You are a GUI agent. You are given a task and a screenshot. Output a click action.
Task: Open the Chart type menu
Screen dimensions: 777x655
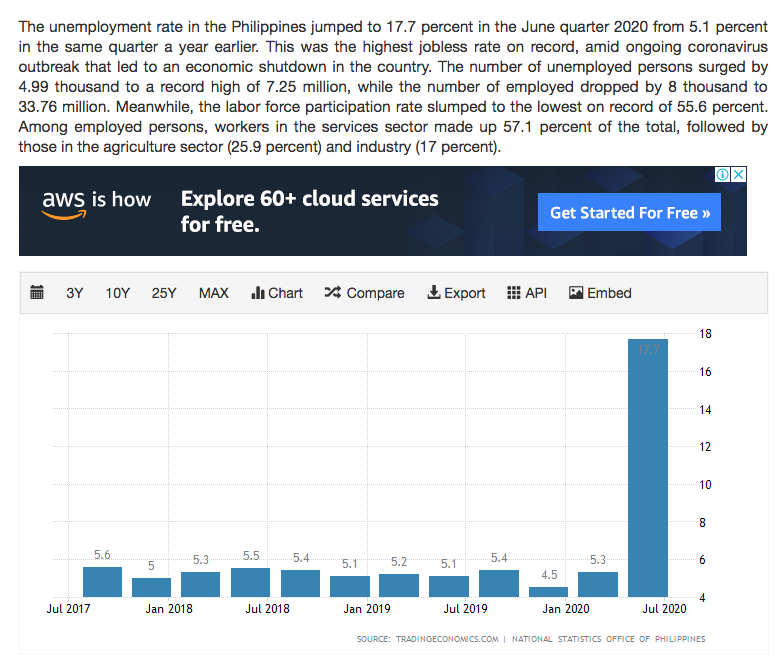point(277,293)
